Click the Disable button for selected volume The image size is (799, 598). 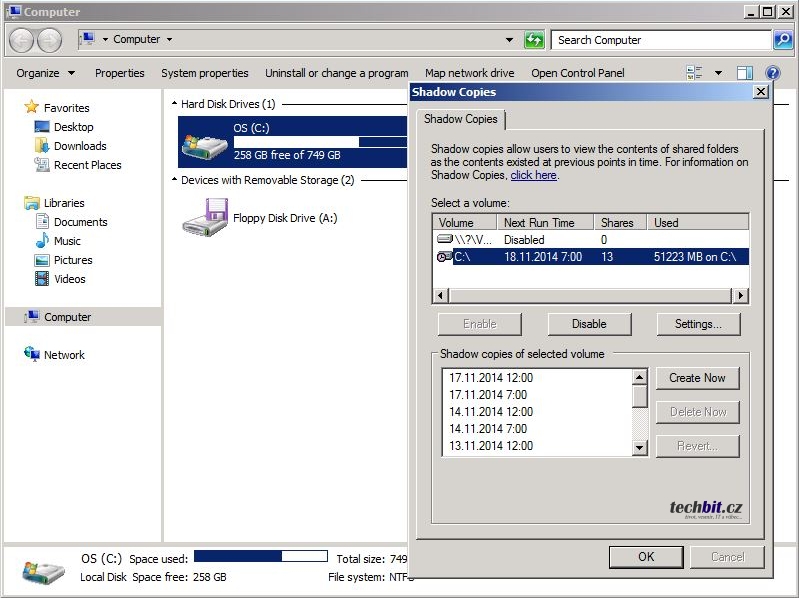pyautogui.click(x=589, y=324)
